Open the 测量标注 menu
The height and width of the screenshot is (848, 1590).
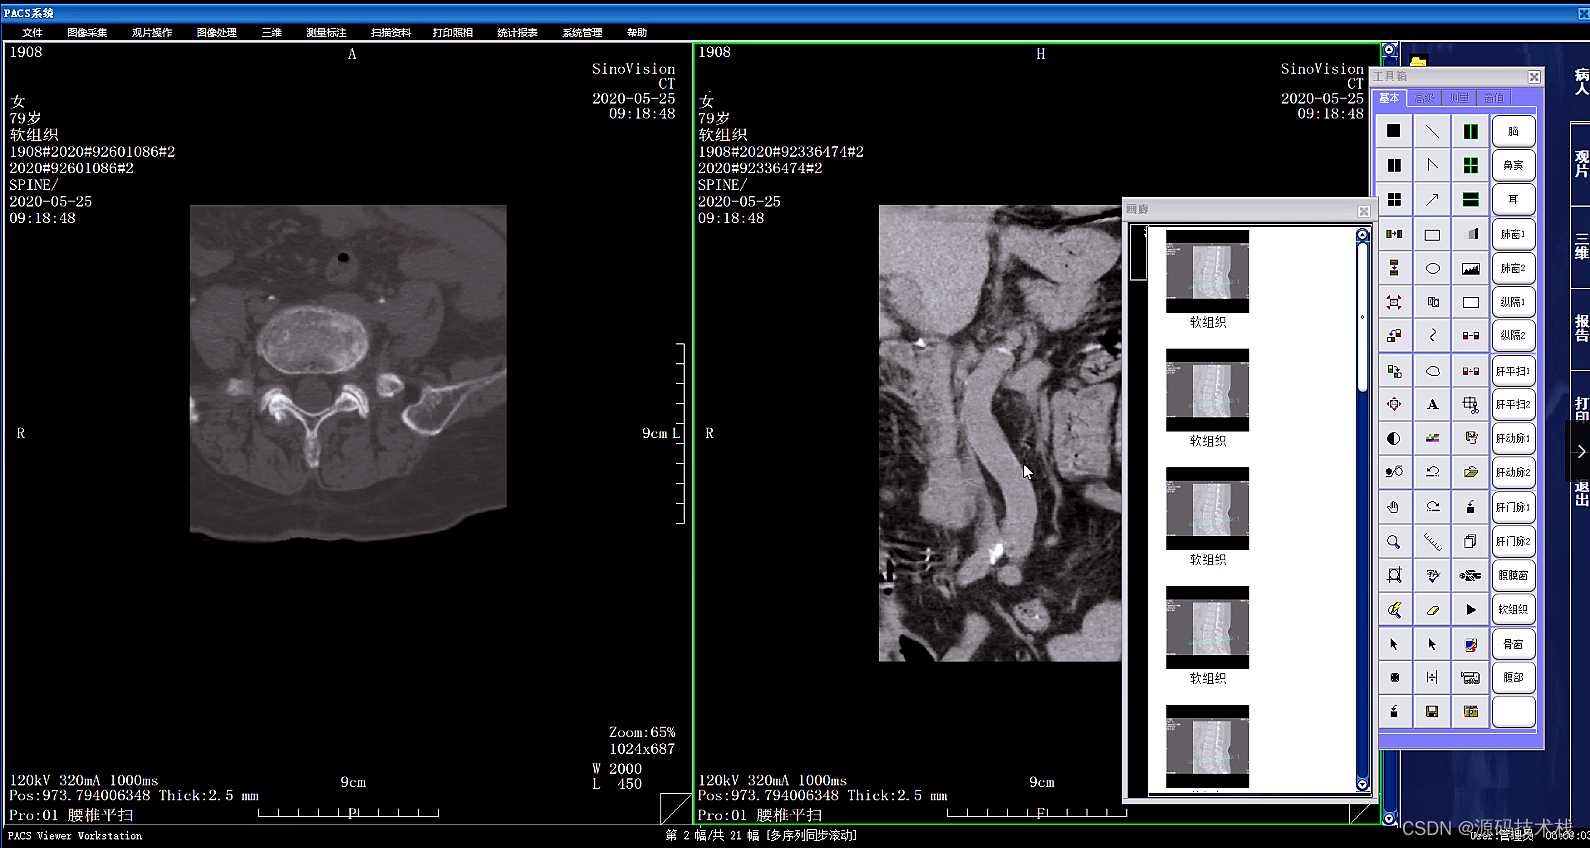pyautogui.click(x=326, y=33)
